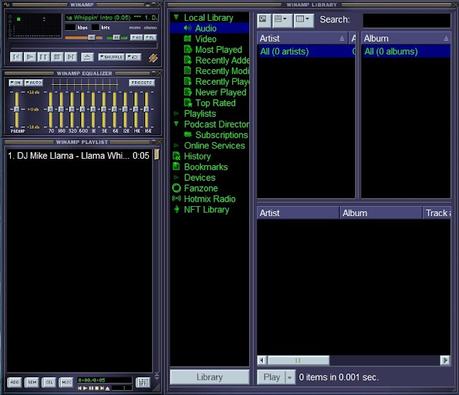
Task: Click the Preamp slider in equalizer
Action: [16, 109]
